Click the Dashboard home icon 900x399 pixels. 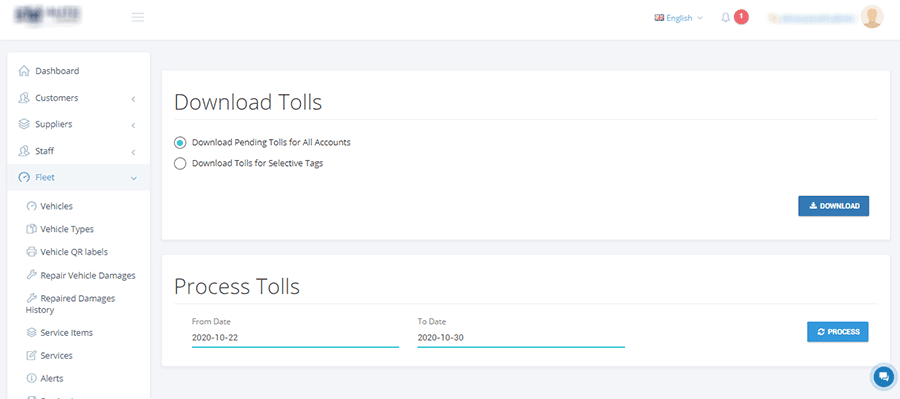tap(24, 71)
